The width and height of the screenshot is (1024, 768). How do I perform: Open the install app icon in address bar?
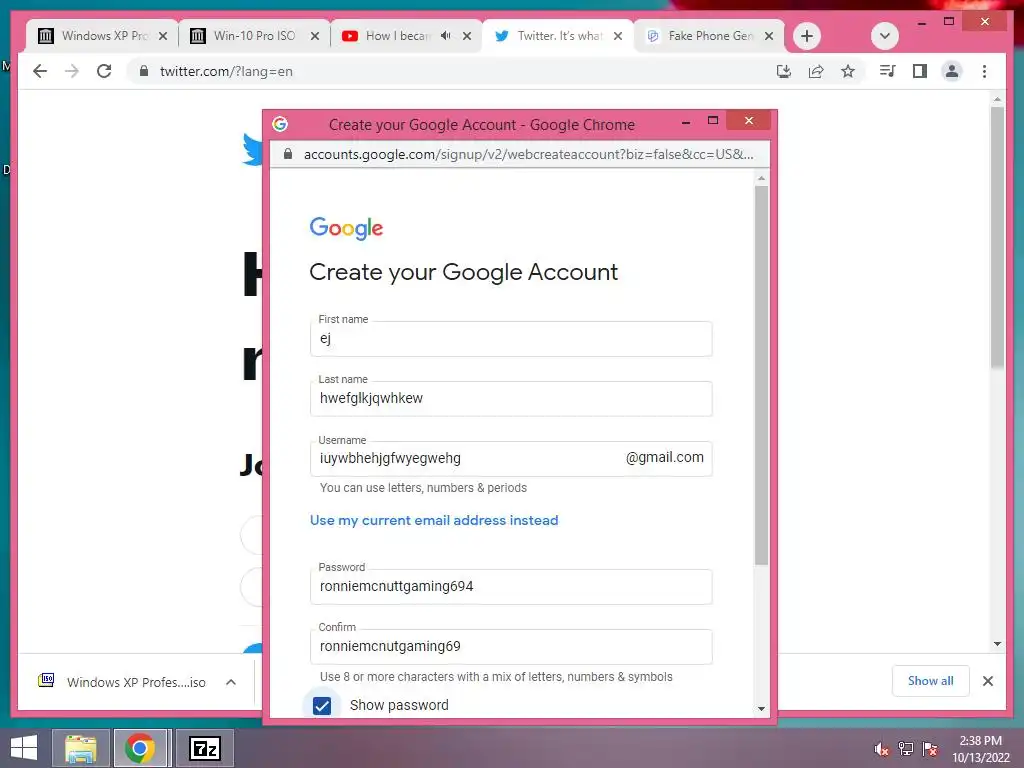(784, 71)
